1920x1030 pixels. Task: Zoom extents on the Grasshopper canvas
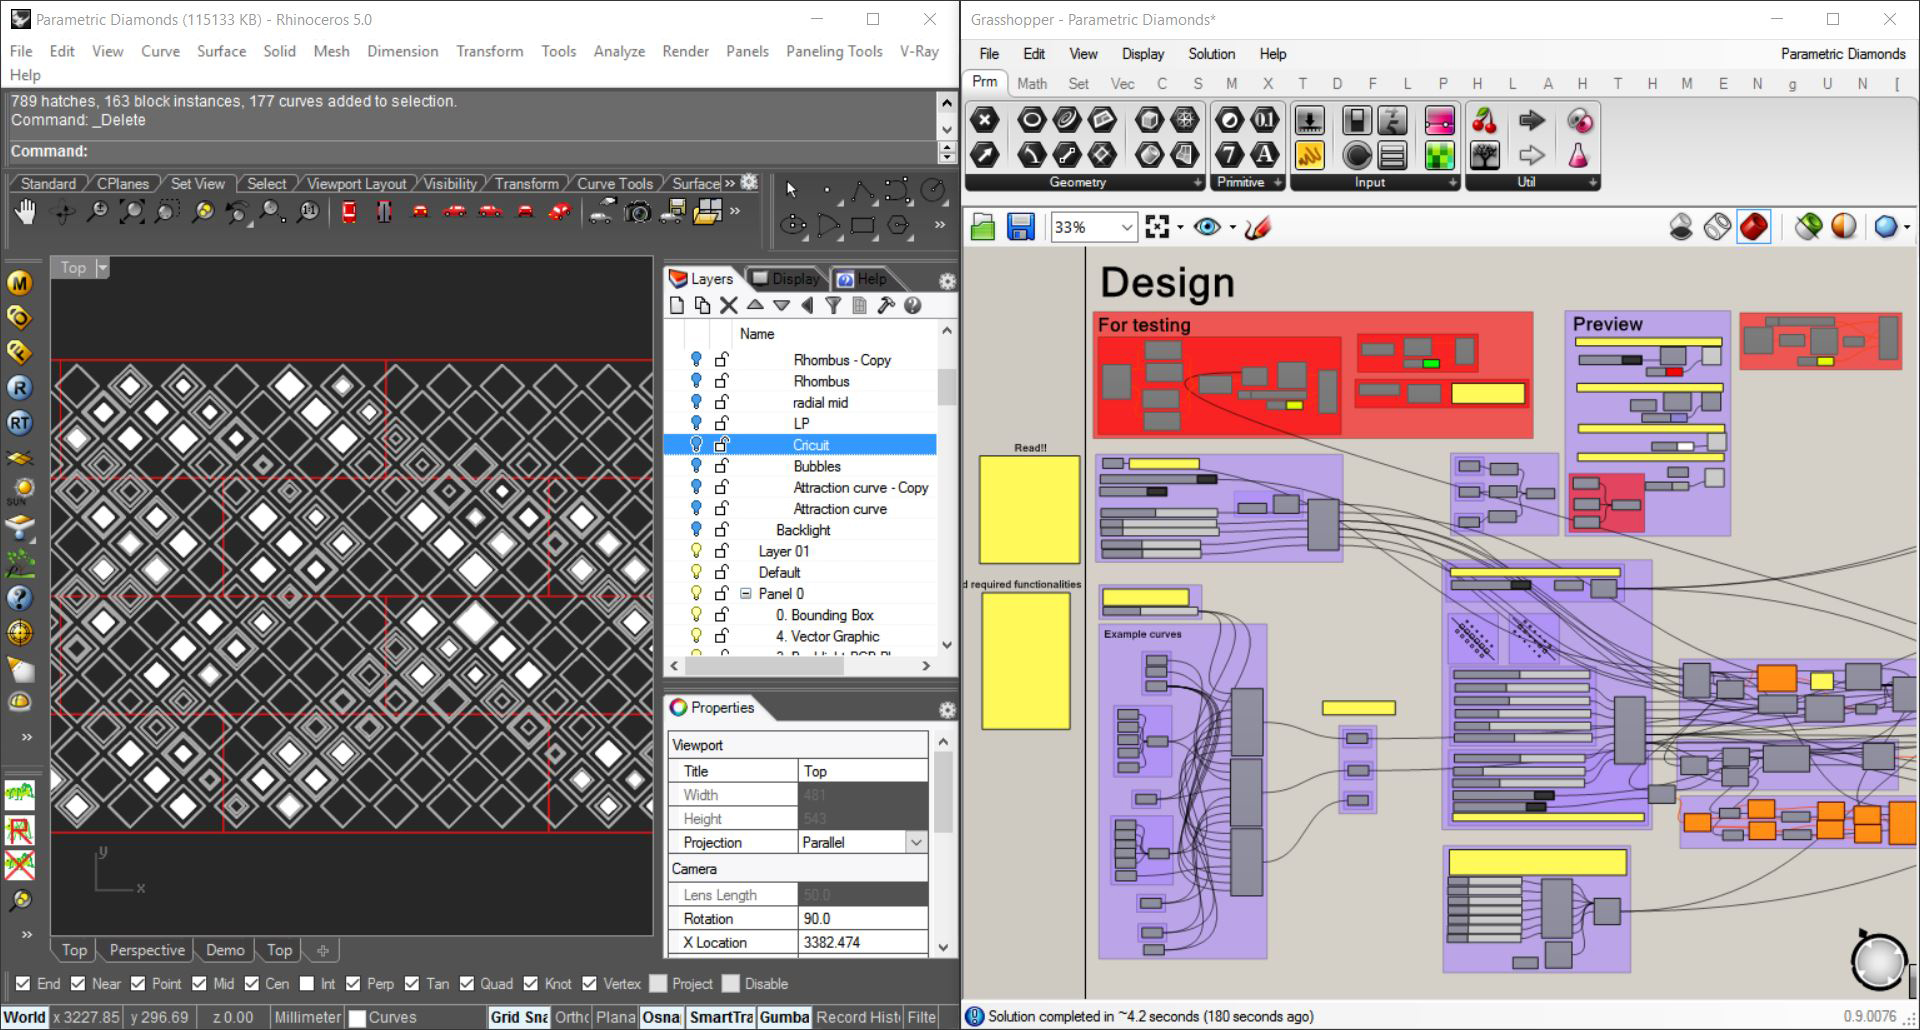1156,226
